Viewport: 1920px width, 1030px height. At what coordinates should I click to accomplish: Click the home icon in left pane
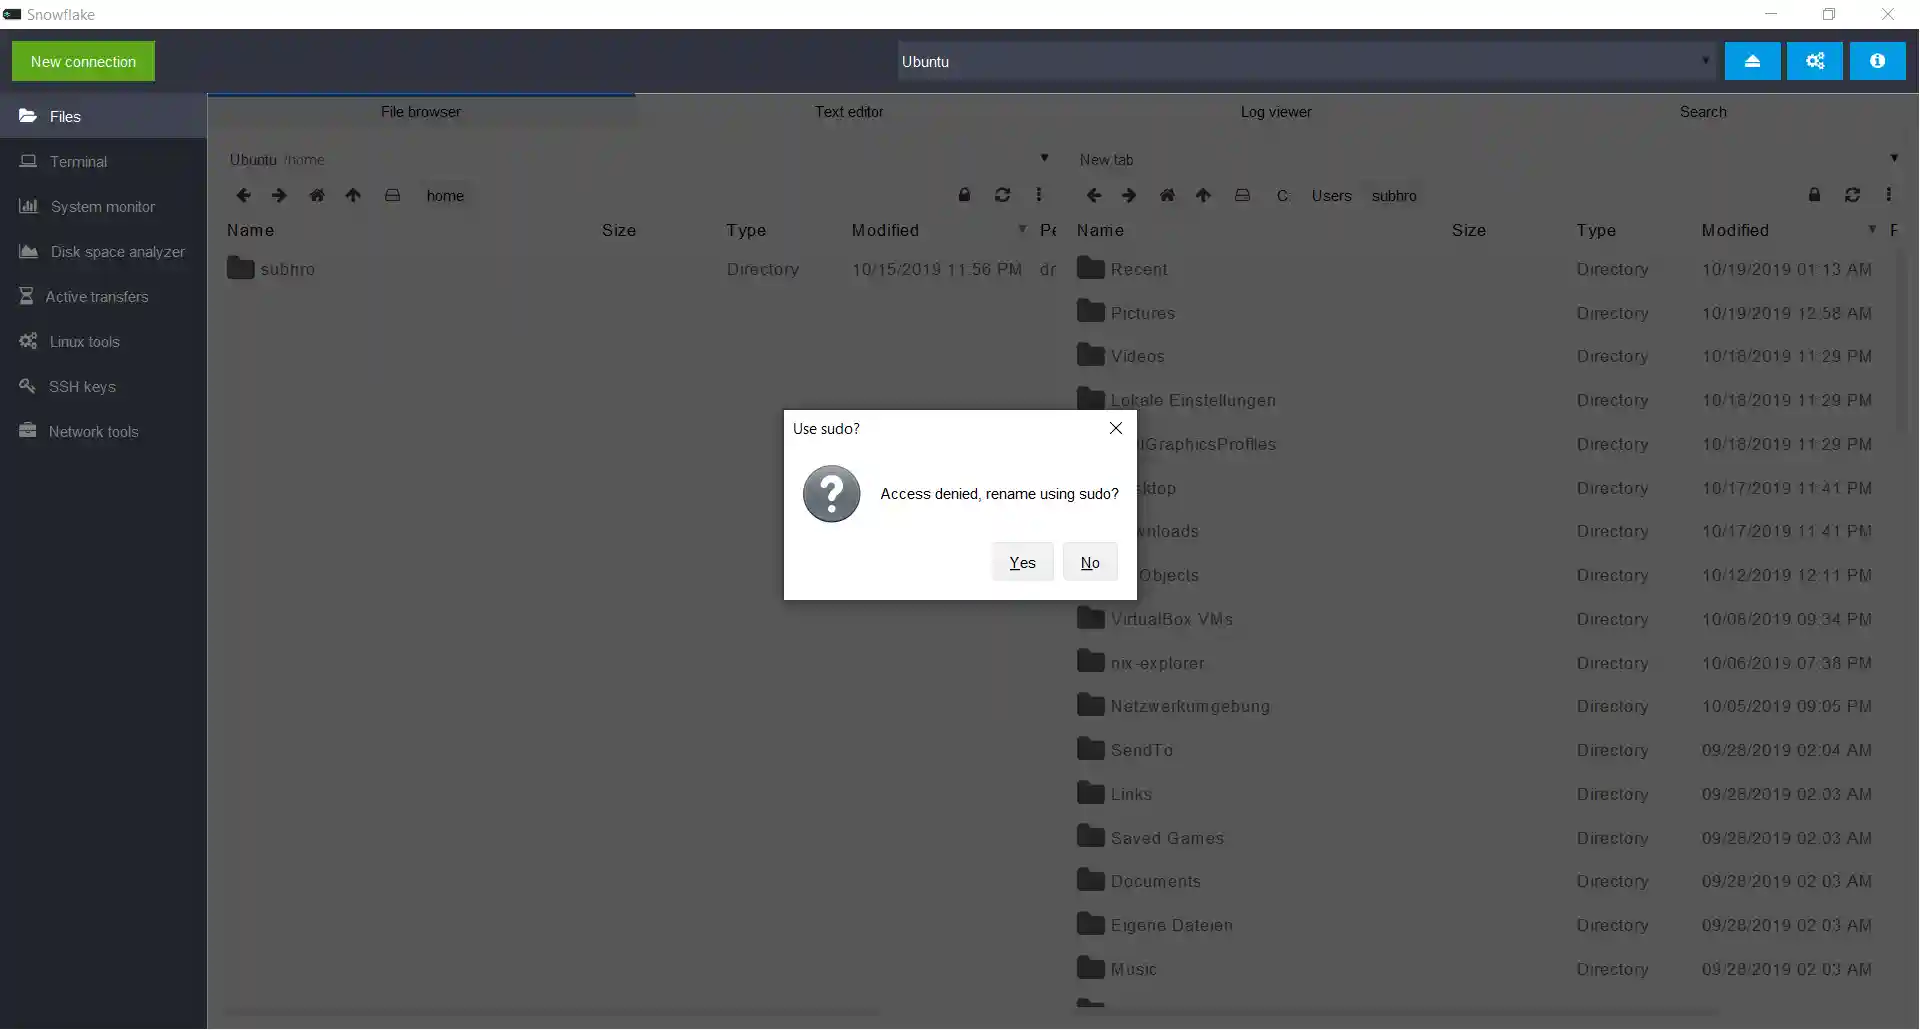316,196
